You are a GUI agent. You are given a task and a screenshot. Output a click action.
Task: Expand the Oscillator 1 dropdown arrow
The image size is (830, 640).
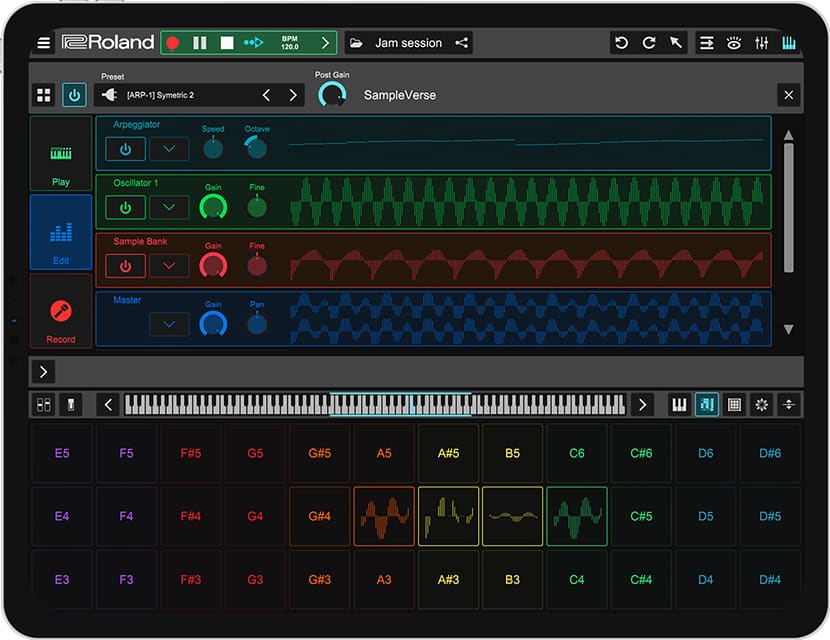pos(169,208)
